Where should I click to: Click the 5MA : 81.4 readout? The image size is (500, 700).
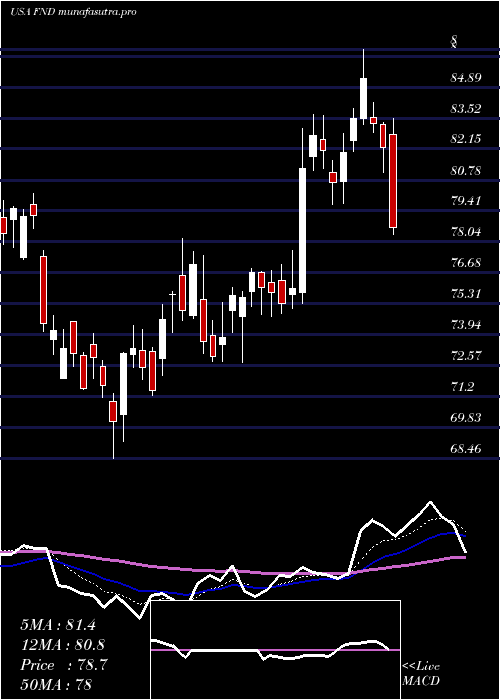point(58,625)
